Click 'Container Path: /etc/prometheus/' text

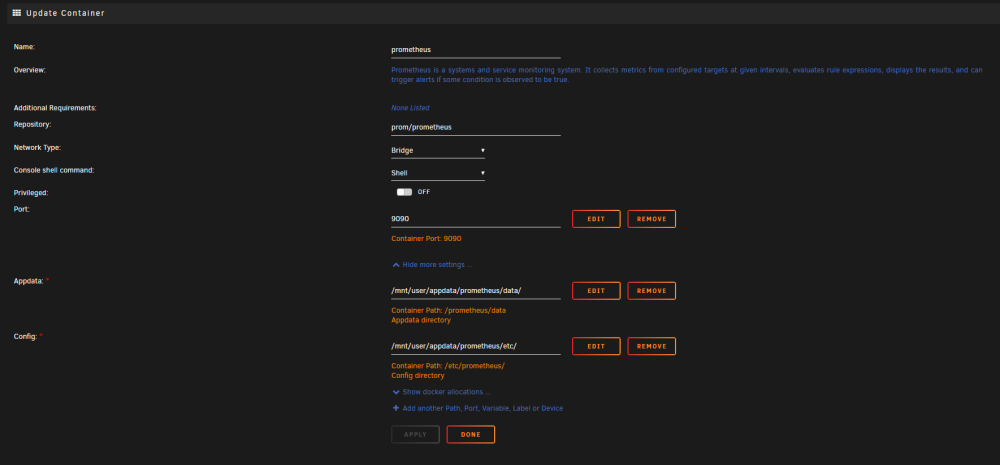[x=448, y=366]
